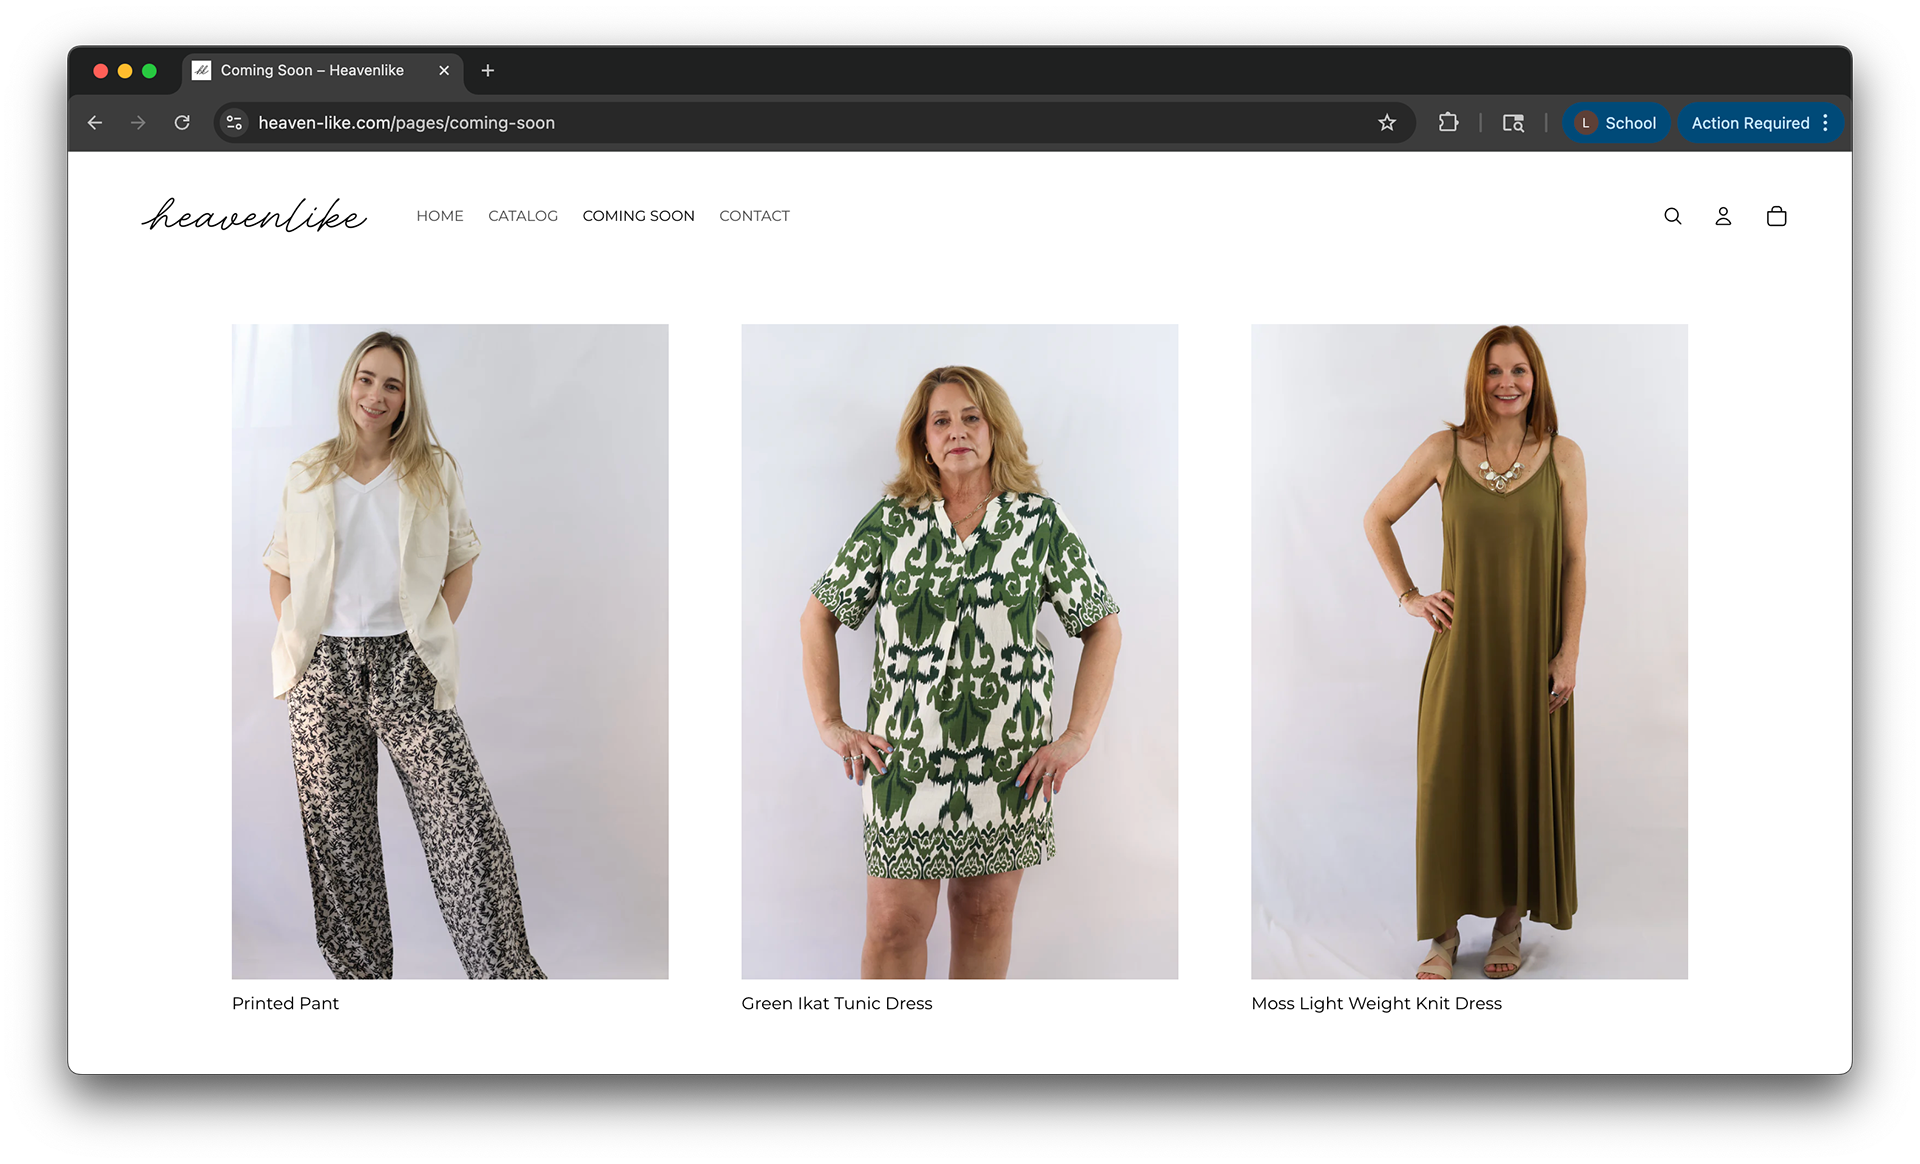
Task: Expand the Action Required three-dot menu
Action: [1826, 123]
